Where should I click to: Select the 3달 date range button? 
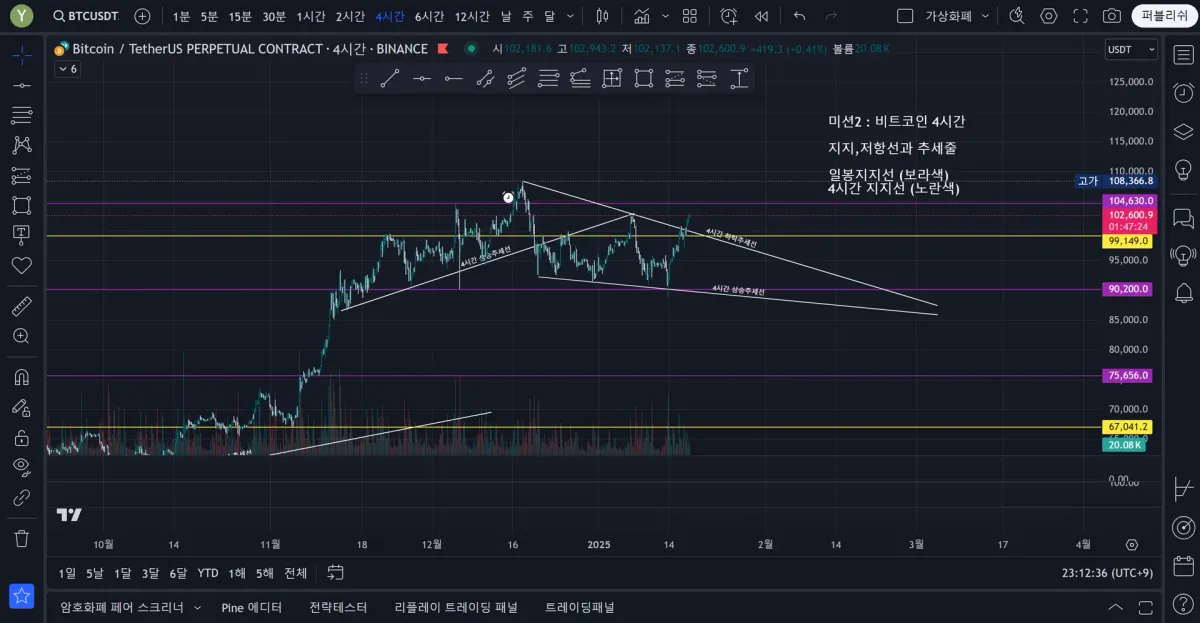[x=150, y=573]
